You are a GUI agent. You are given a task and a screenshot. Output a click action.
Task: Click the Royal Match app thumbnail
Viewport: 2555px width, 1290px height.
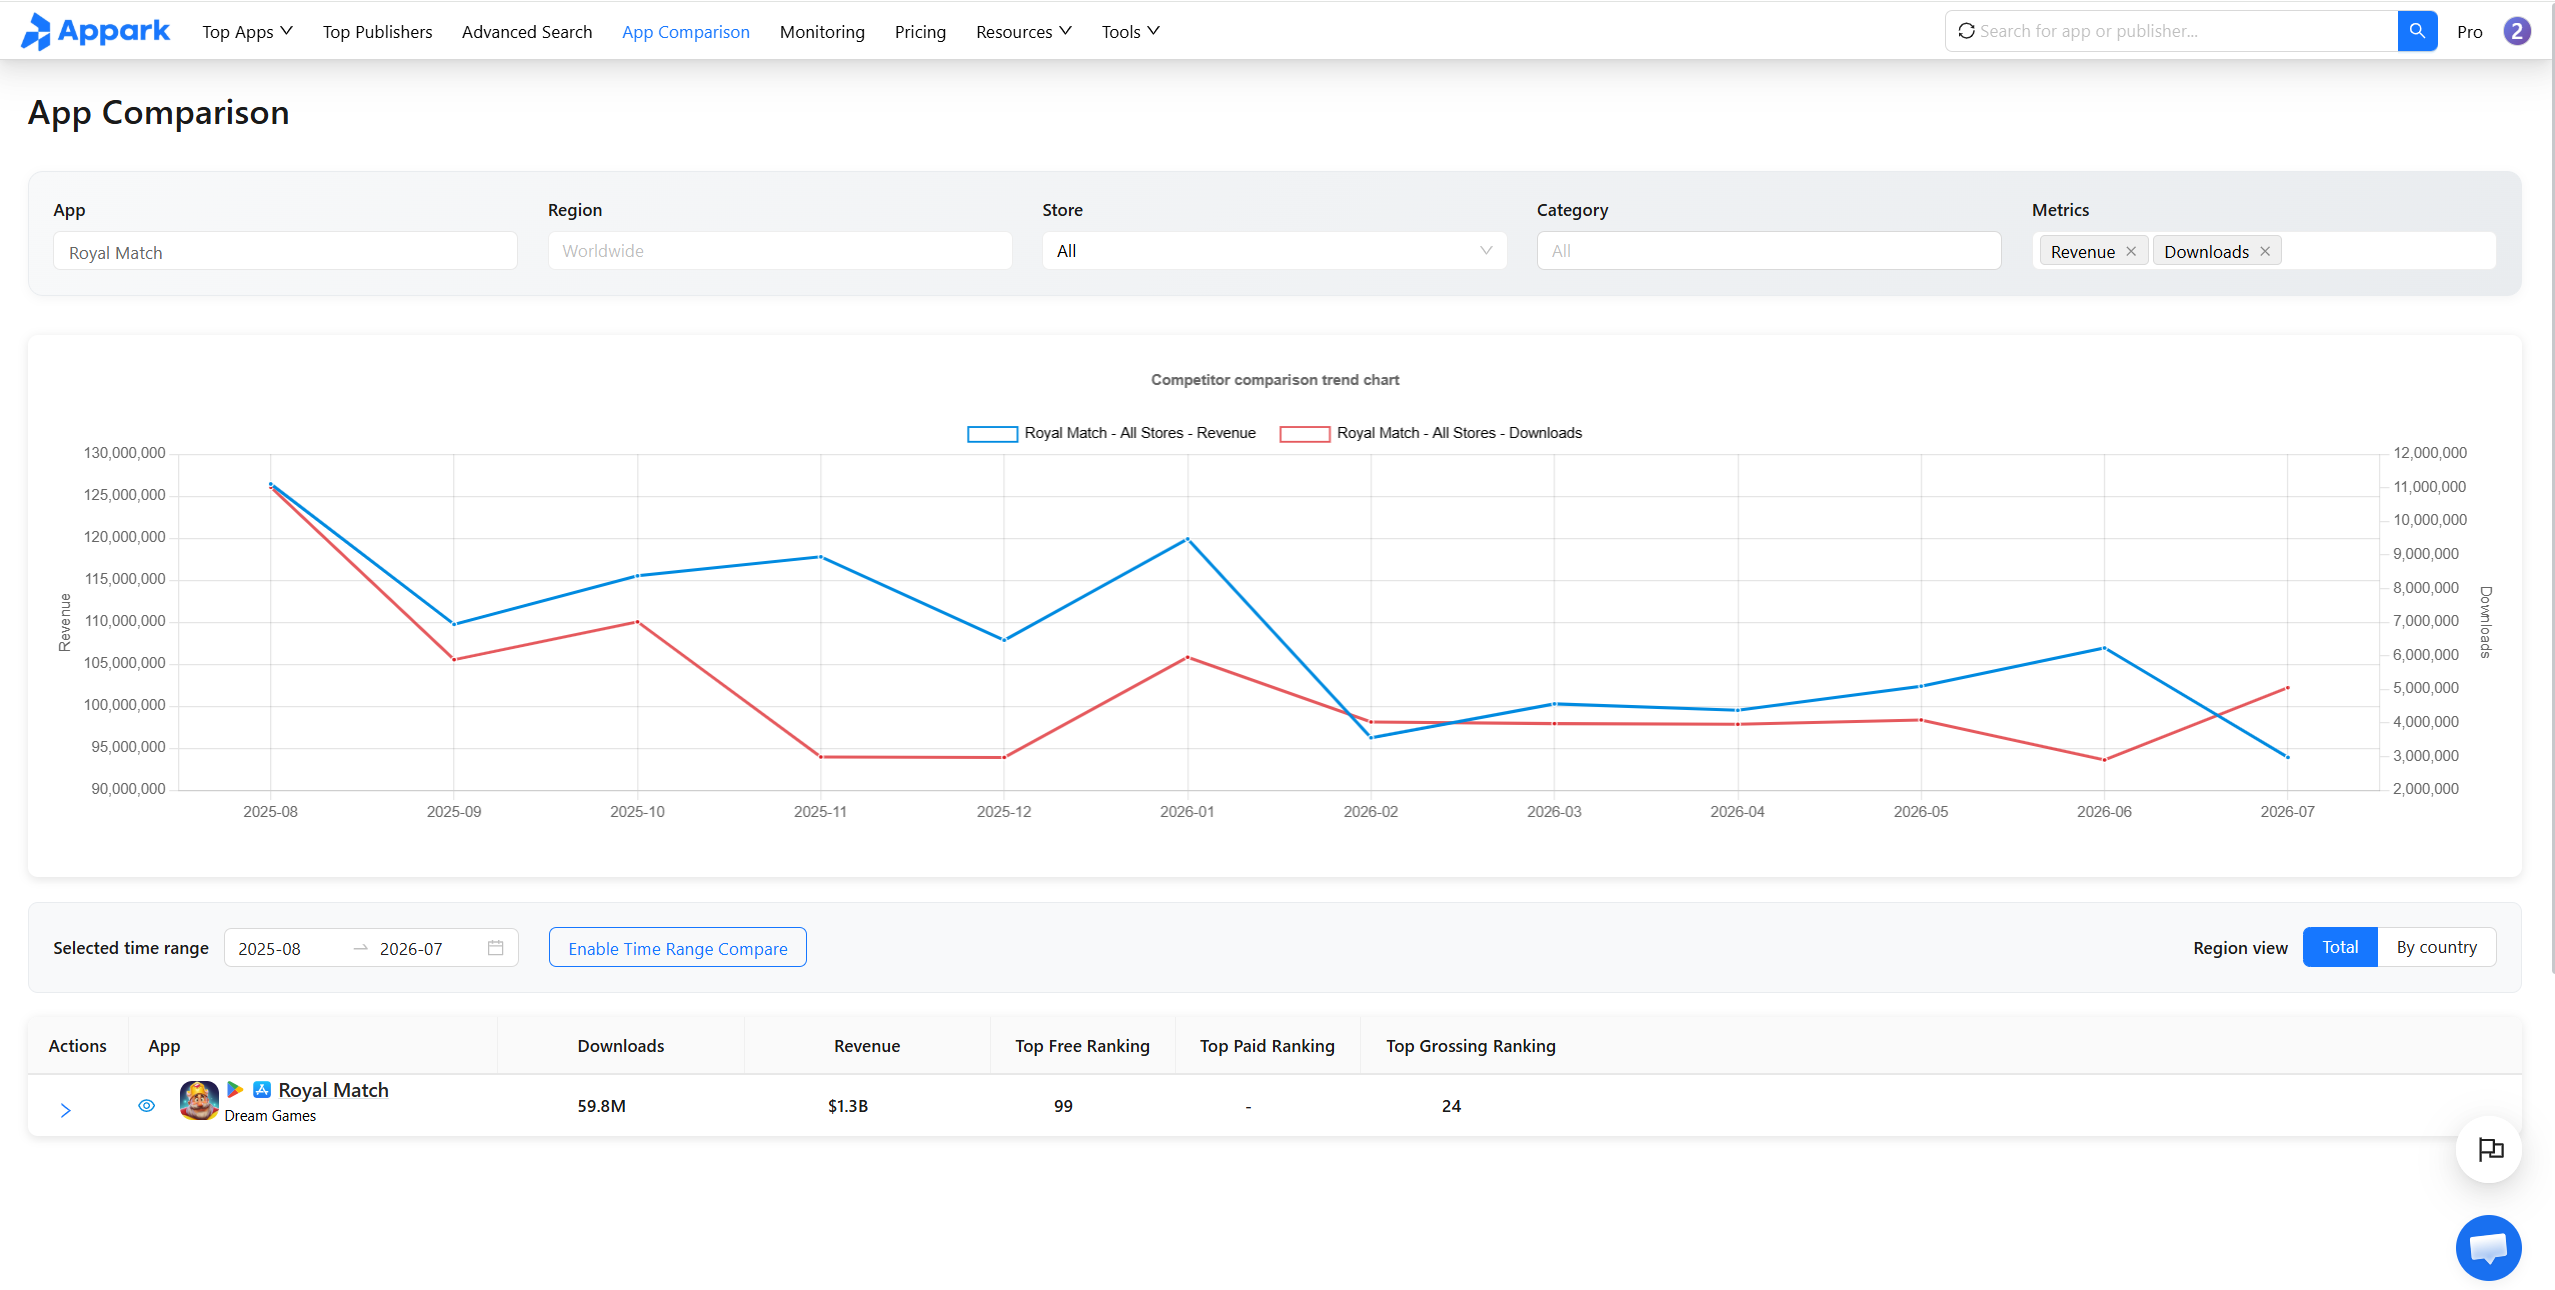199,1101
